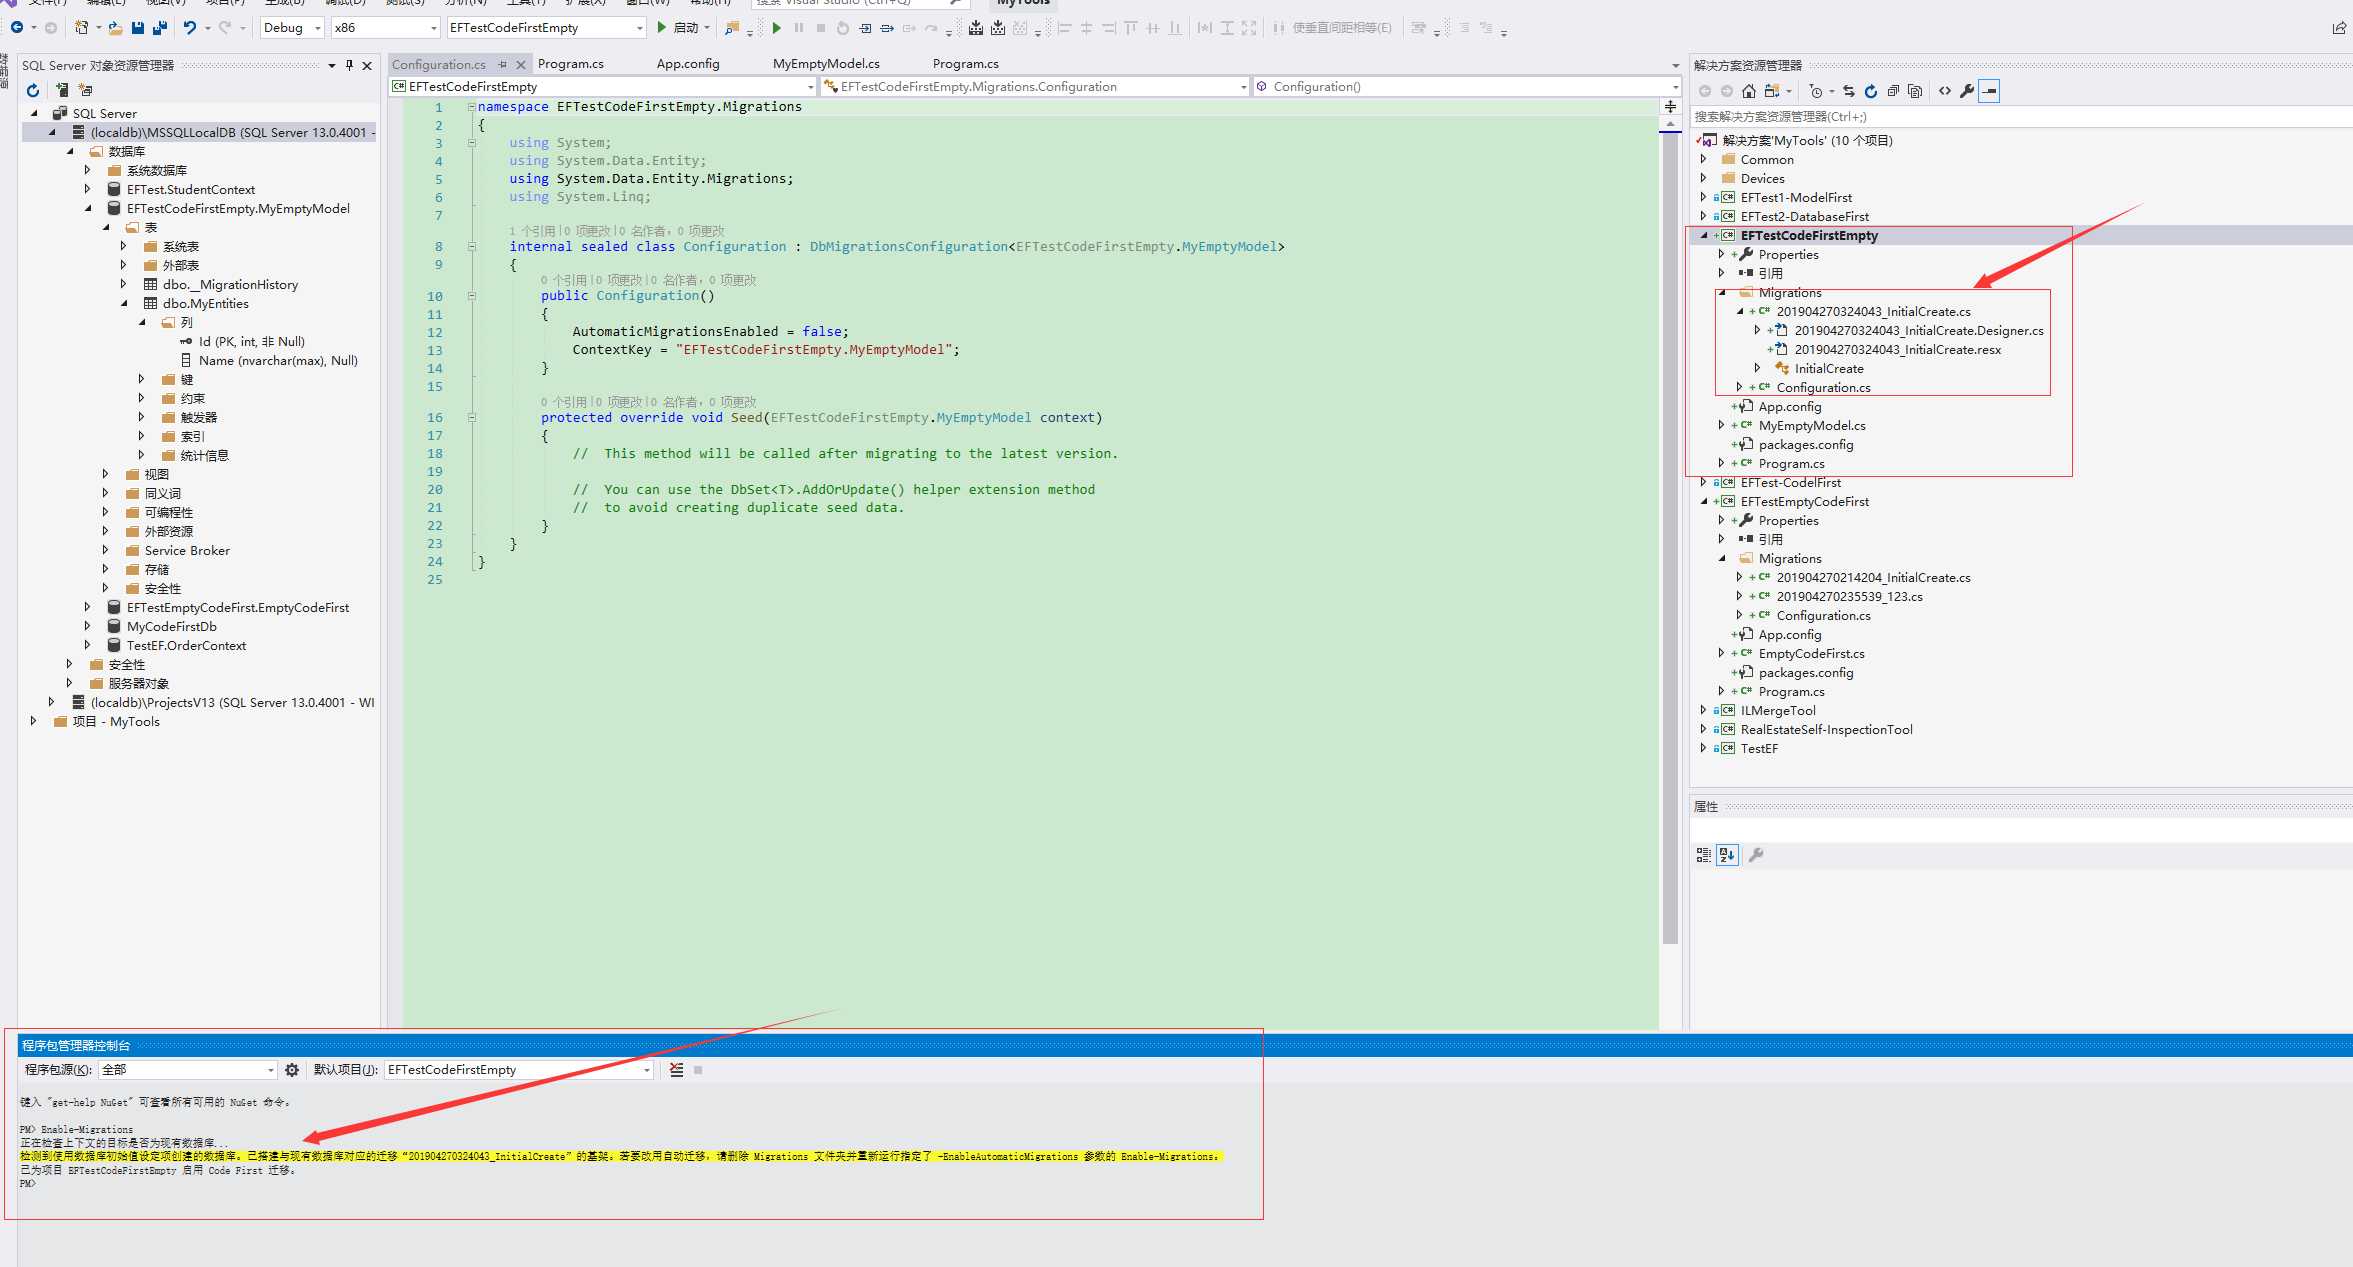Image resolution: width=2353 pixels, height=1267 pixels.
Task: Close the Configuration.cs tab
Action: tap(521, 65)
